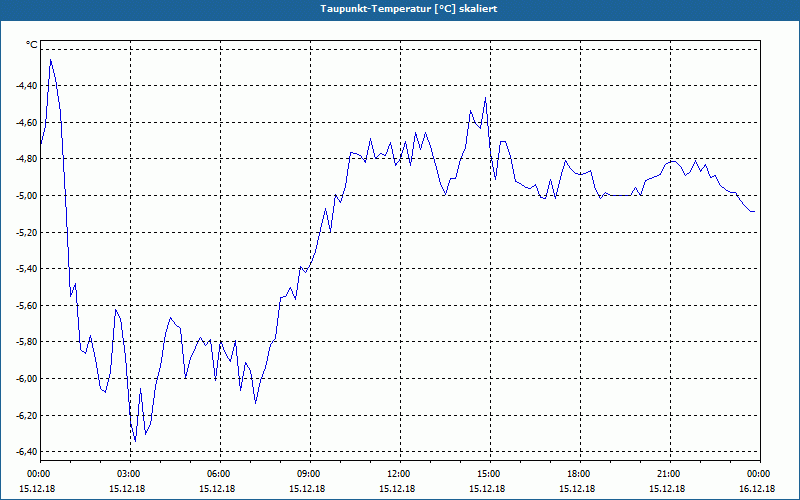This screenshot has width=800, height=500.
Task: Click the 15.12.18 date beneath 12:00
Action: pyautogui.click(x=397, y=489)
